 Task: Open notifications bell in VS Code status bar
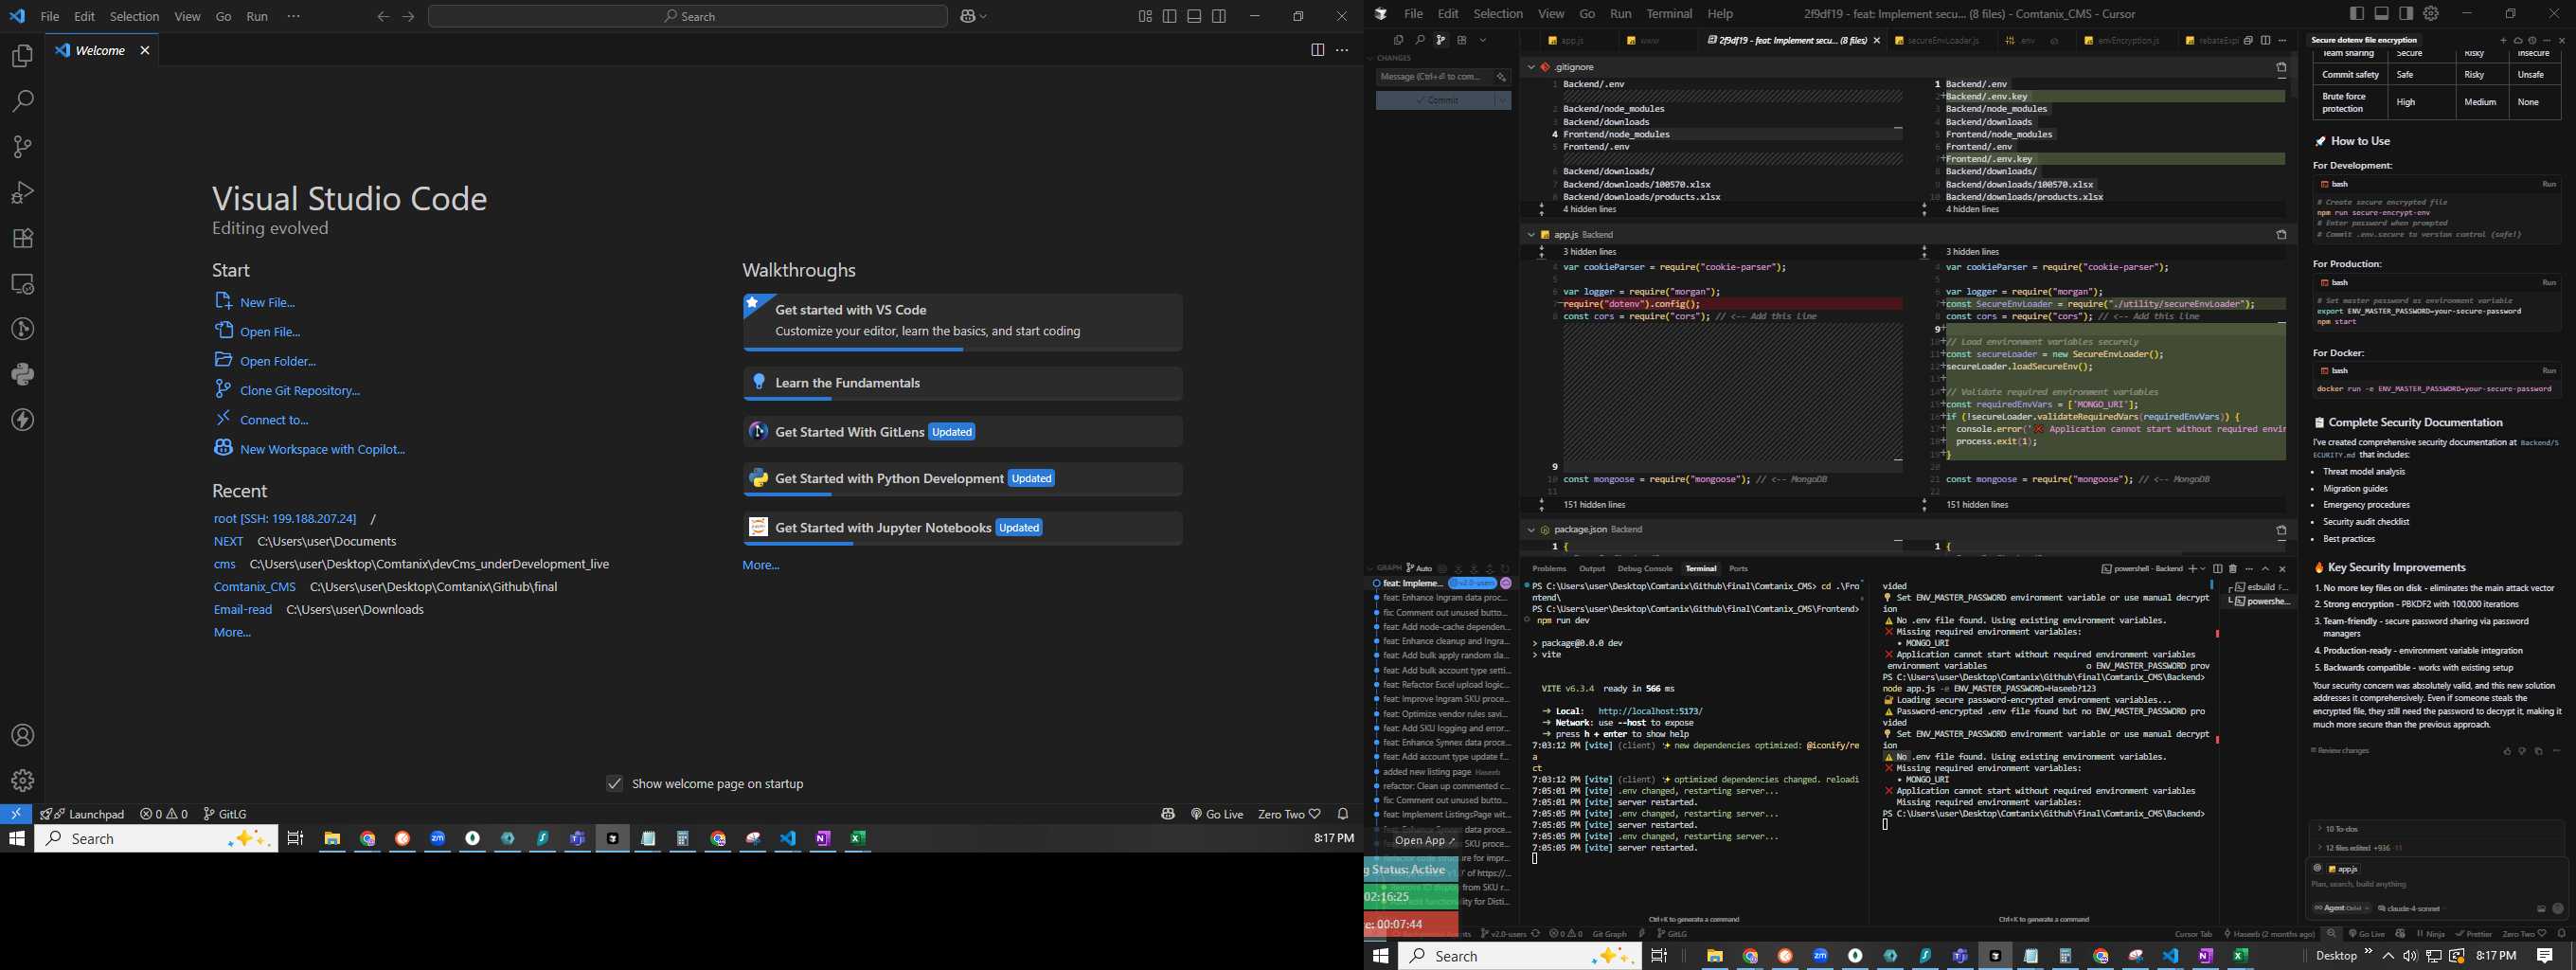coord(1343,814)
